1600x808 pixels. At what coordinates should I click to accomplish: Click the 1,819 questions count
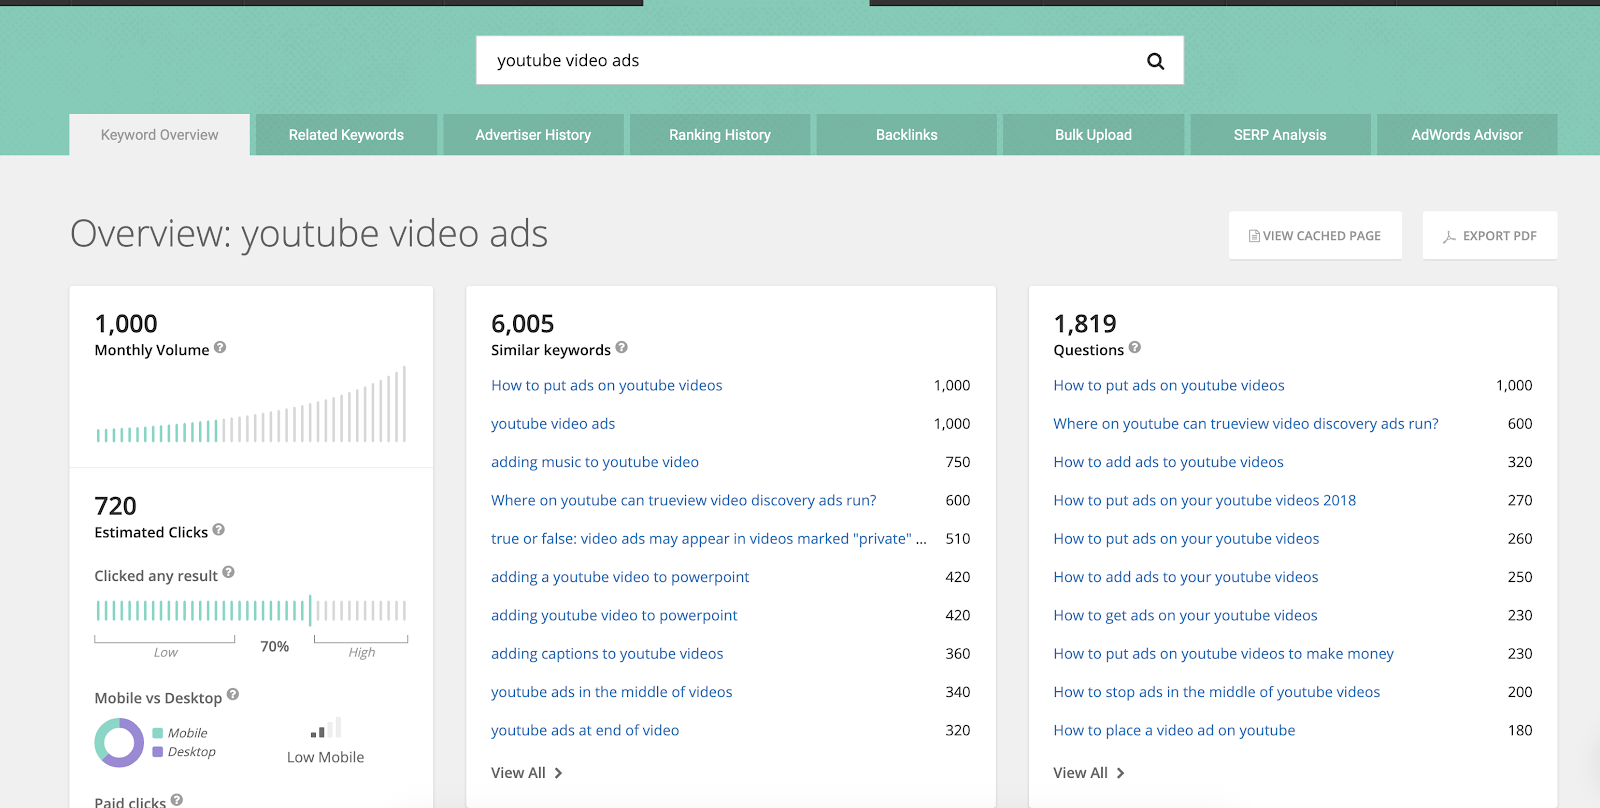(x=1085, y=324)
